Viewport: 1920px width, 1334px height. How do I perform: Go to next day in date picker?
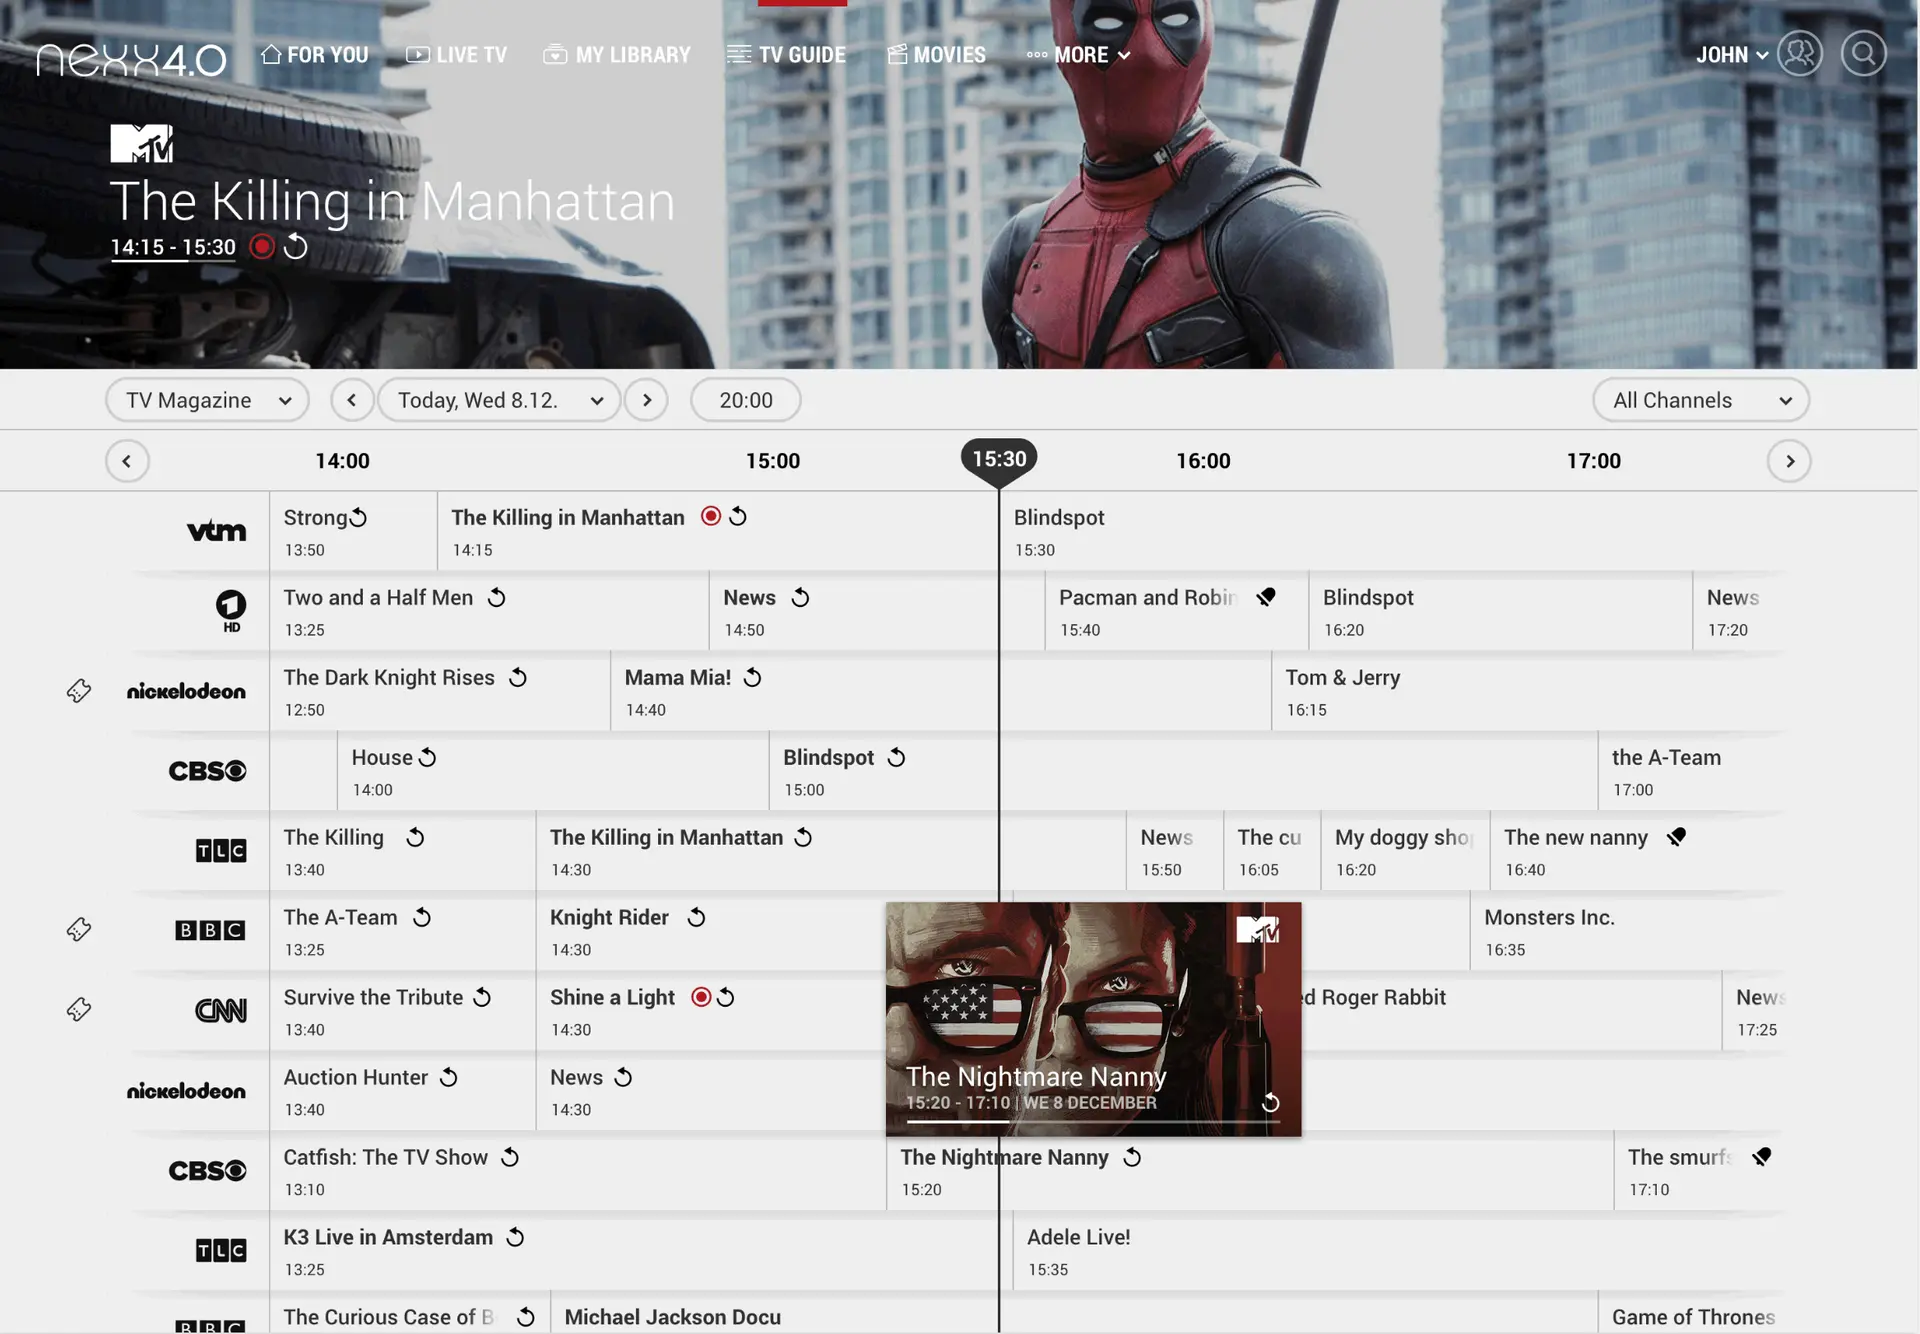pos(647,400)
